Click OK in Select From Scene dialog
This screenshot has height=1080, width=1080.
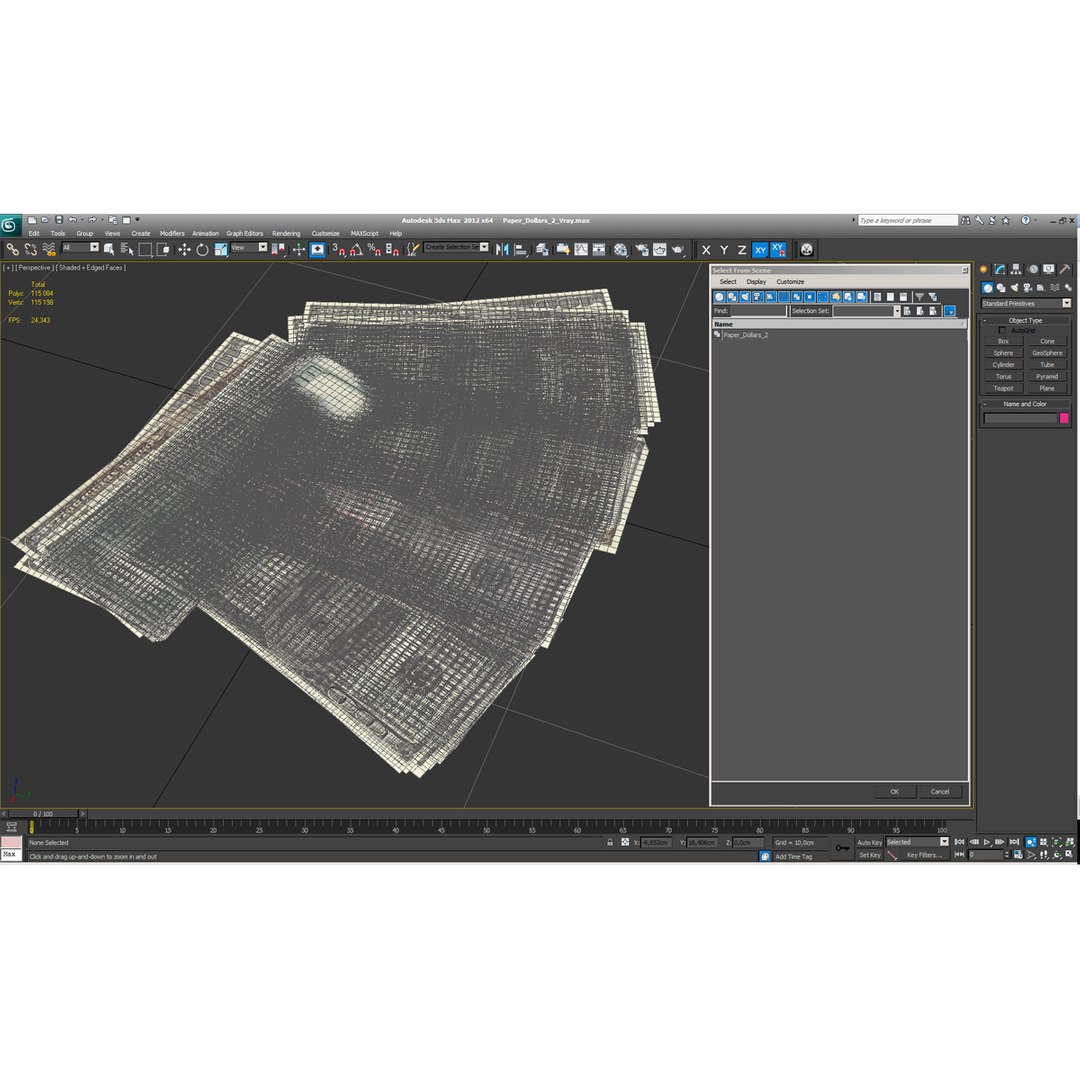894,791
